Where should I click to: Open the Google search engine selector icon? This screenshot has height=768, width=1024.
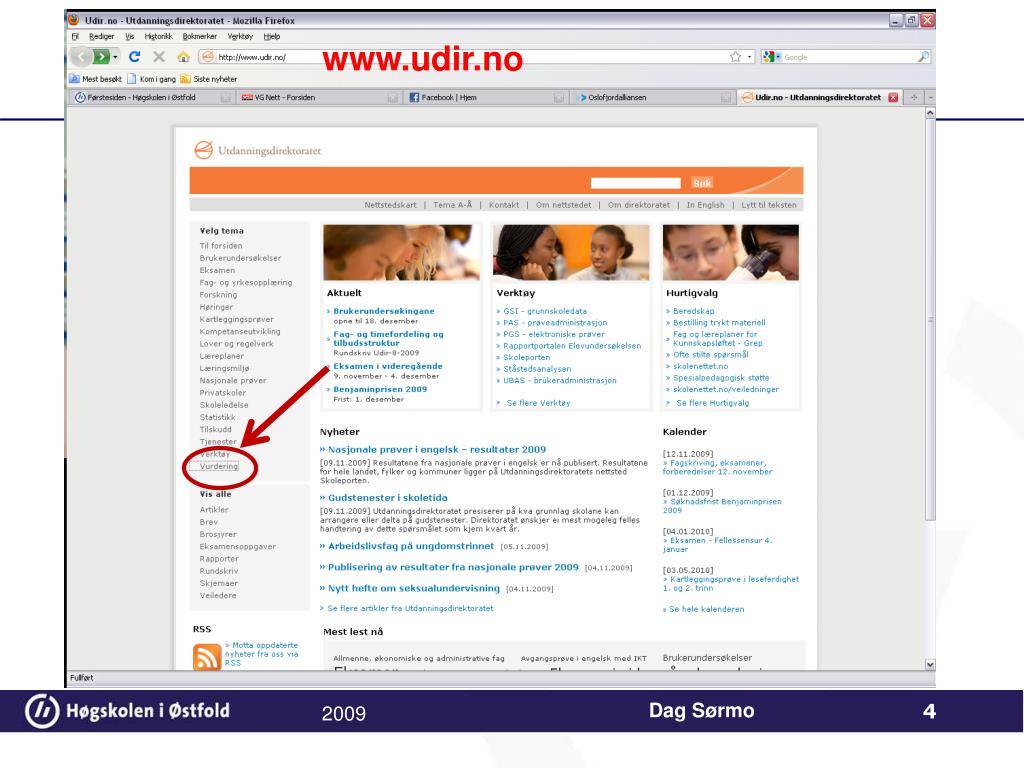[771, 57]
